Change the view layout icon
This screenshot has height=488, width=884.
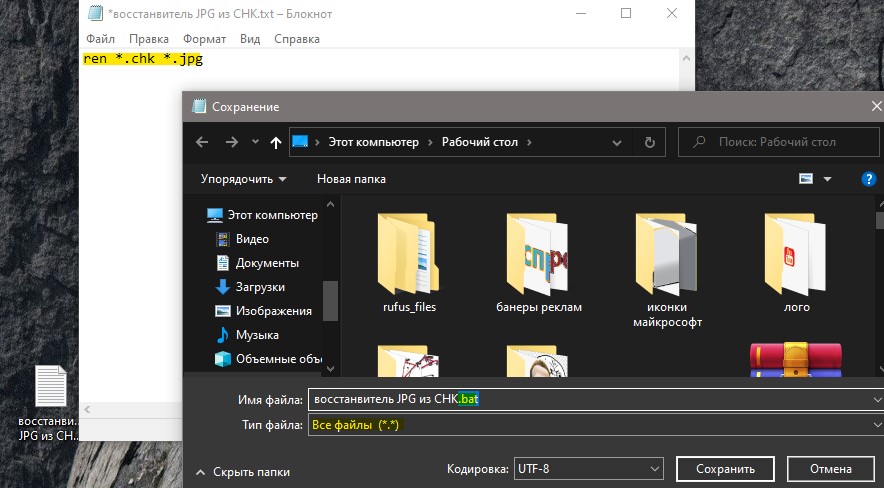point(806,179)
